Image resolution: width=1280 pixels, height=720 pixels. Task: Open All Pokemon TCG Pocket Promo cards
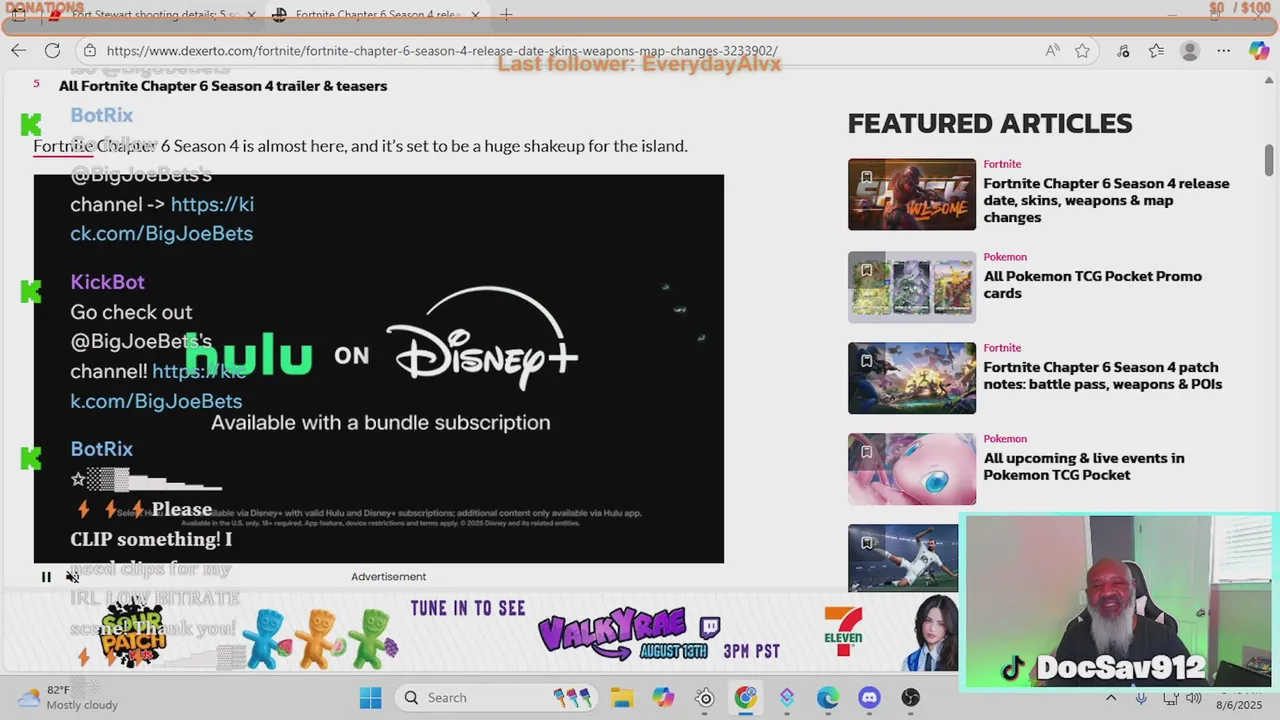click(x=1092, y=285)
